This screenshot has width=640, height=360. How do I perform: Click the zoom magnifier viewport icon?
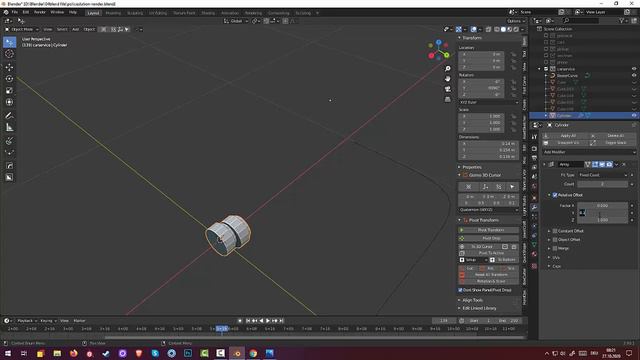pyautogui.click(x=448, y=69)
